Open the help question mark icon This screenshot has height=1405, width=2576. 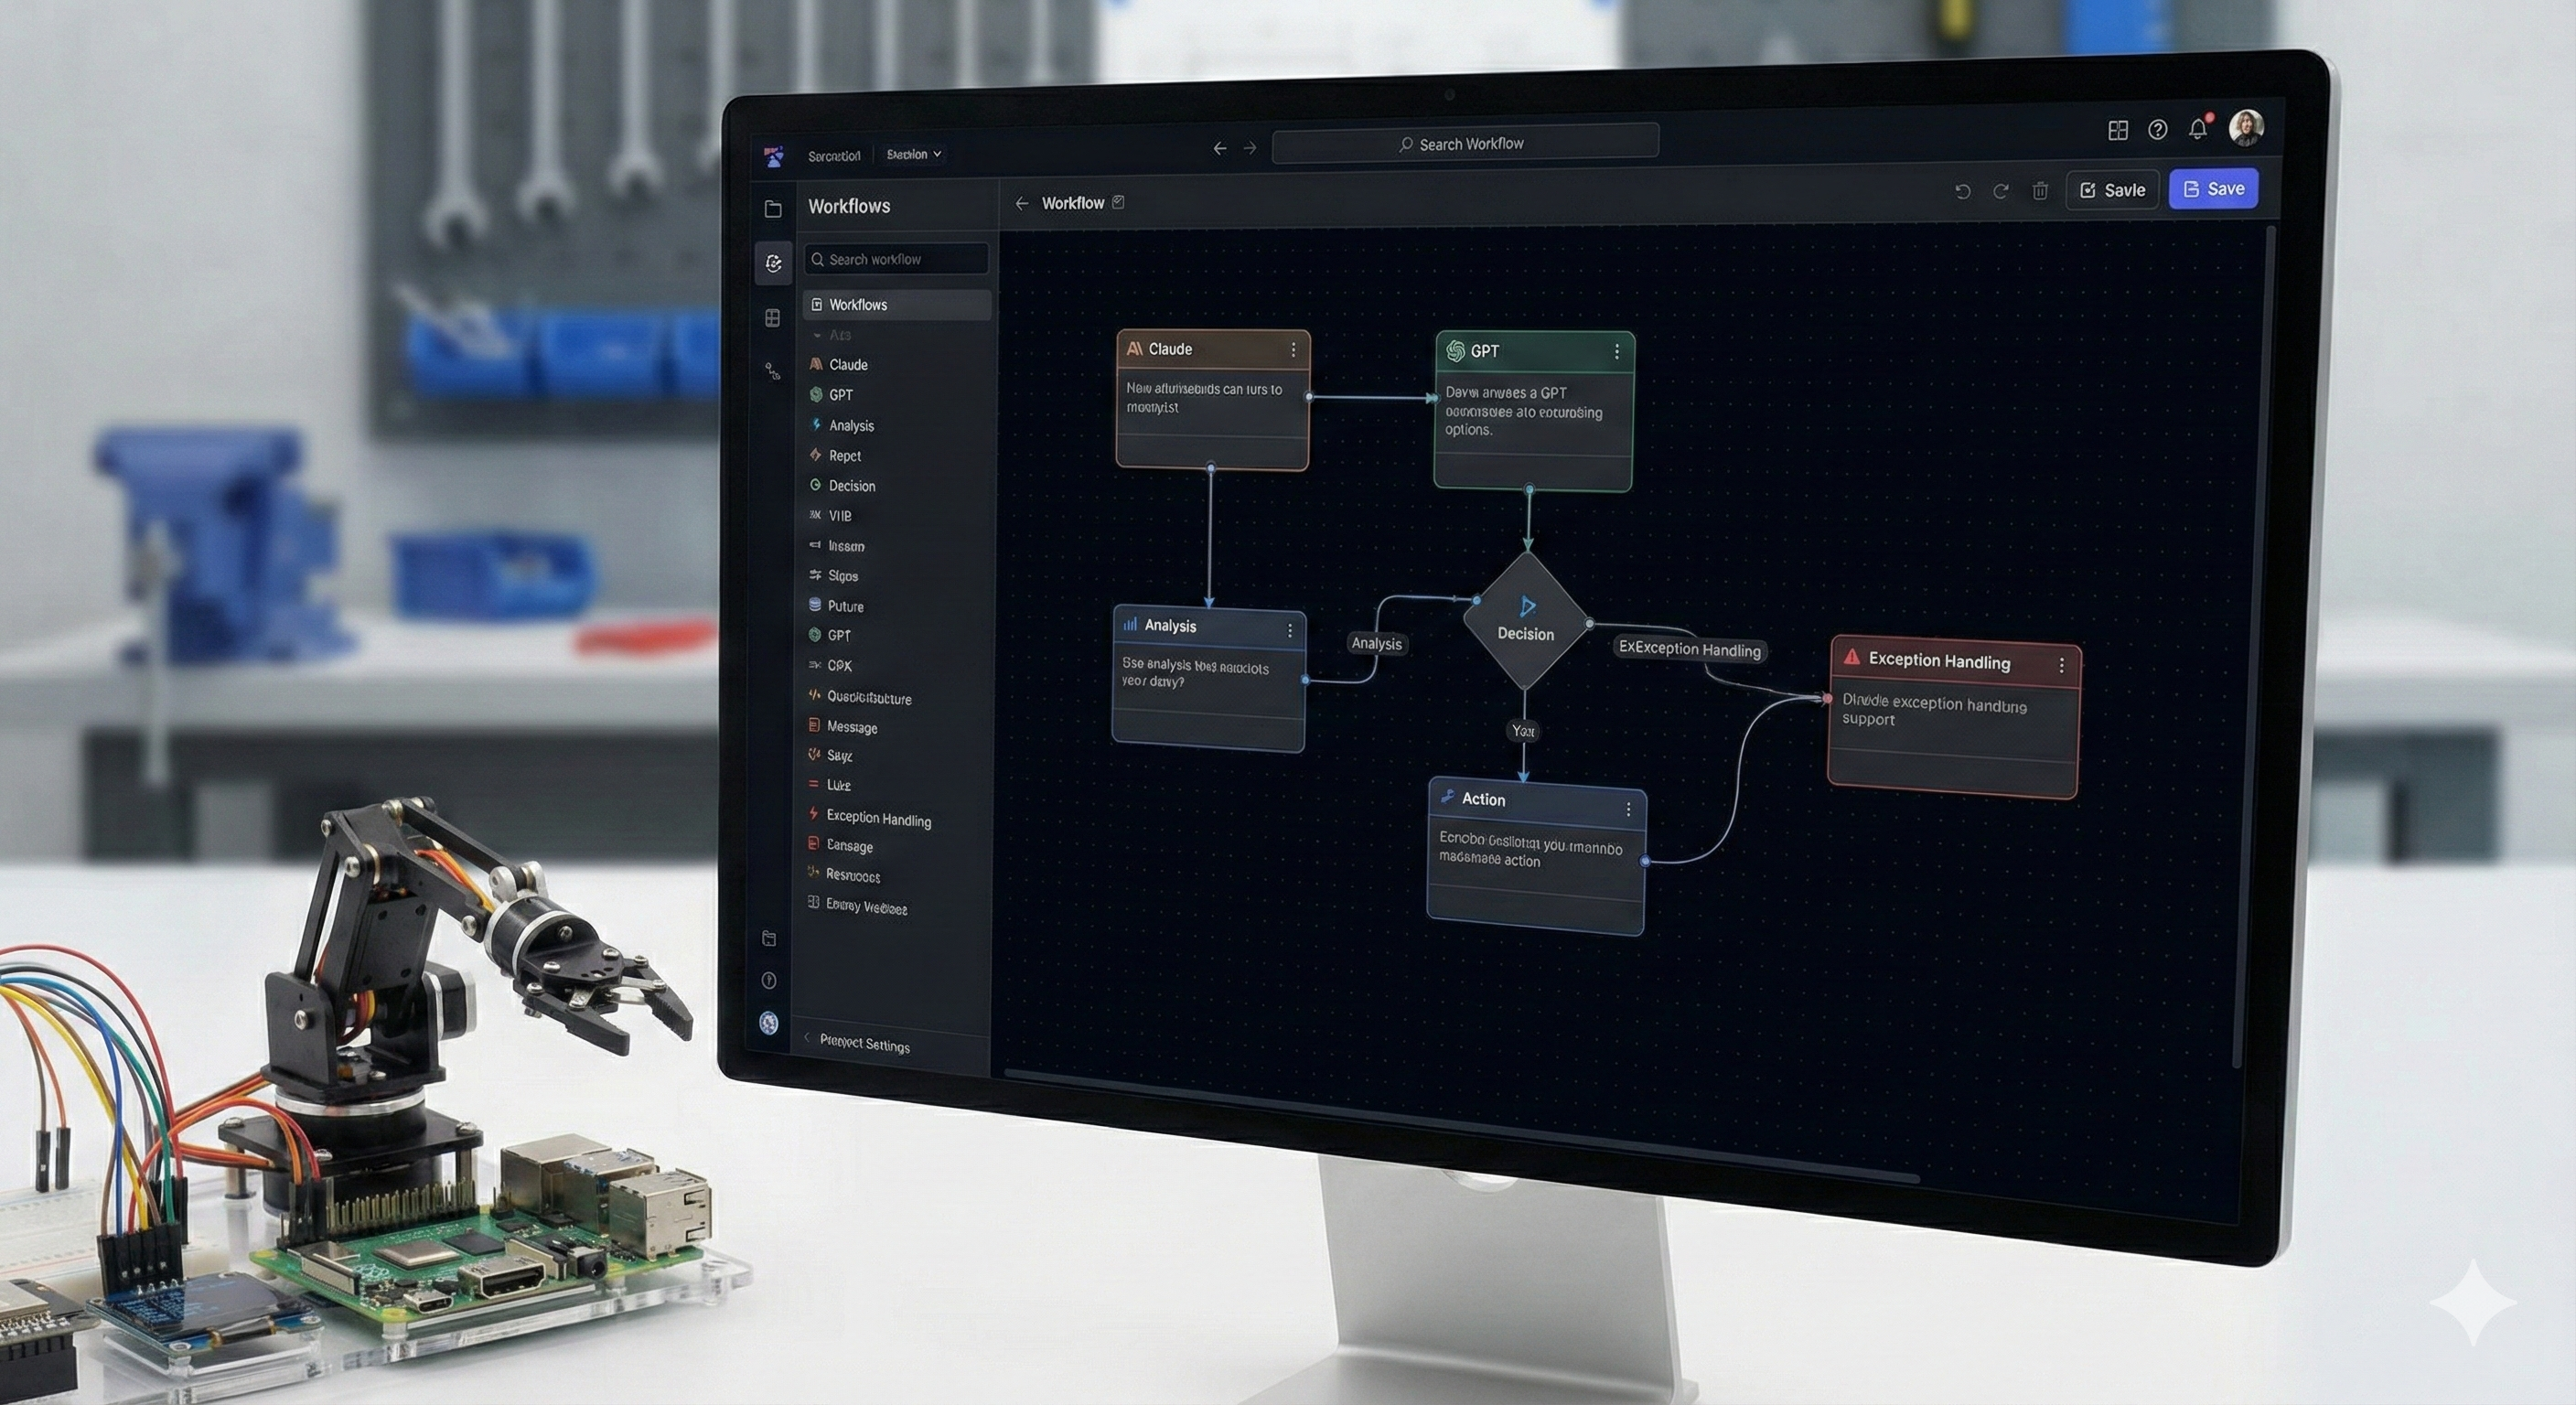(2157, 130)
